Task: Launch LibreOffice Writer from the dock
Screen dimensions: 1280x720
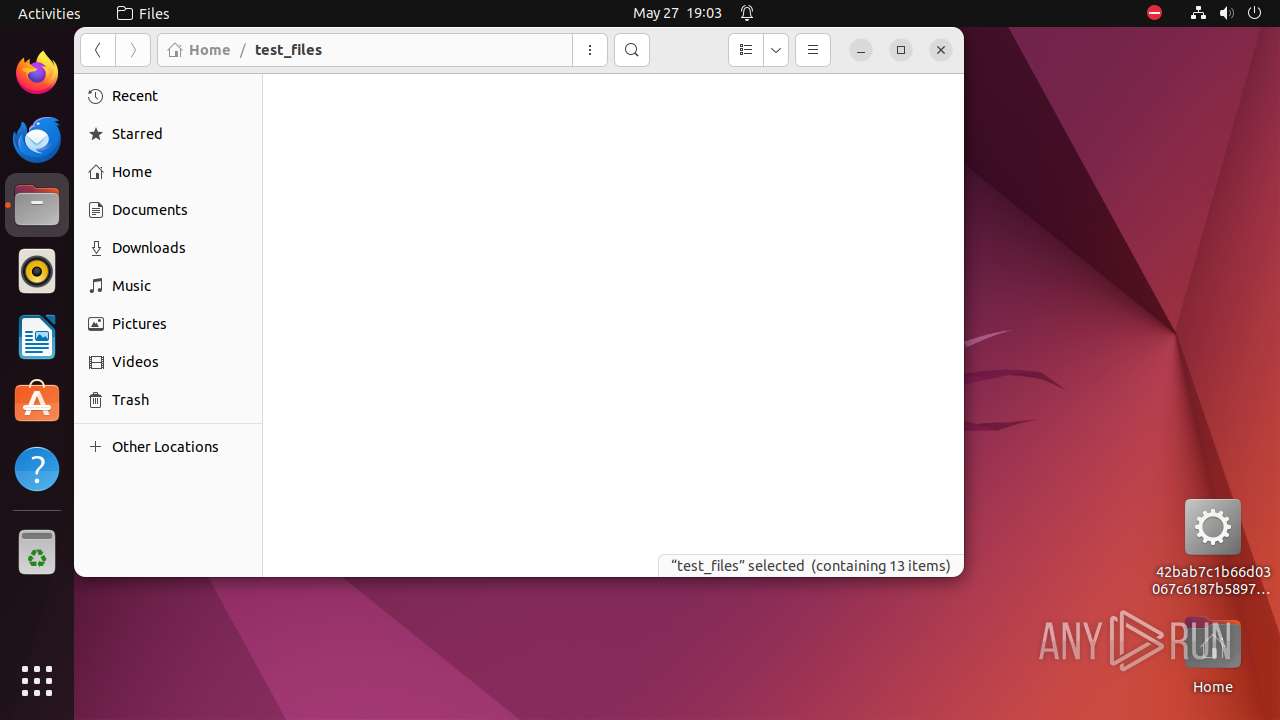Action: [x=37, y=337]
